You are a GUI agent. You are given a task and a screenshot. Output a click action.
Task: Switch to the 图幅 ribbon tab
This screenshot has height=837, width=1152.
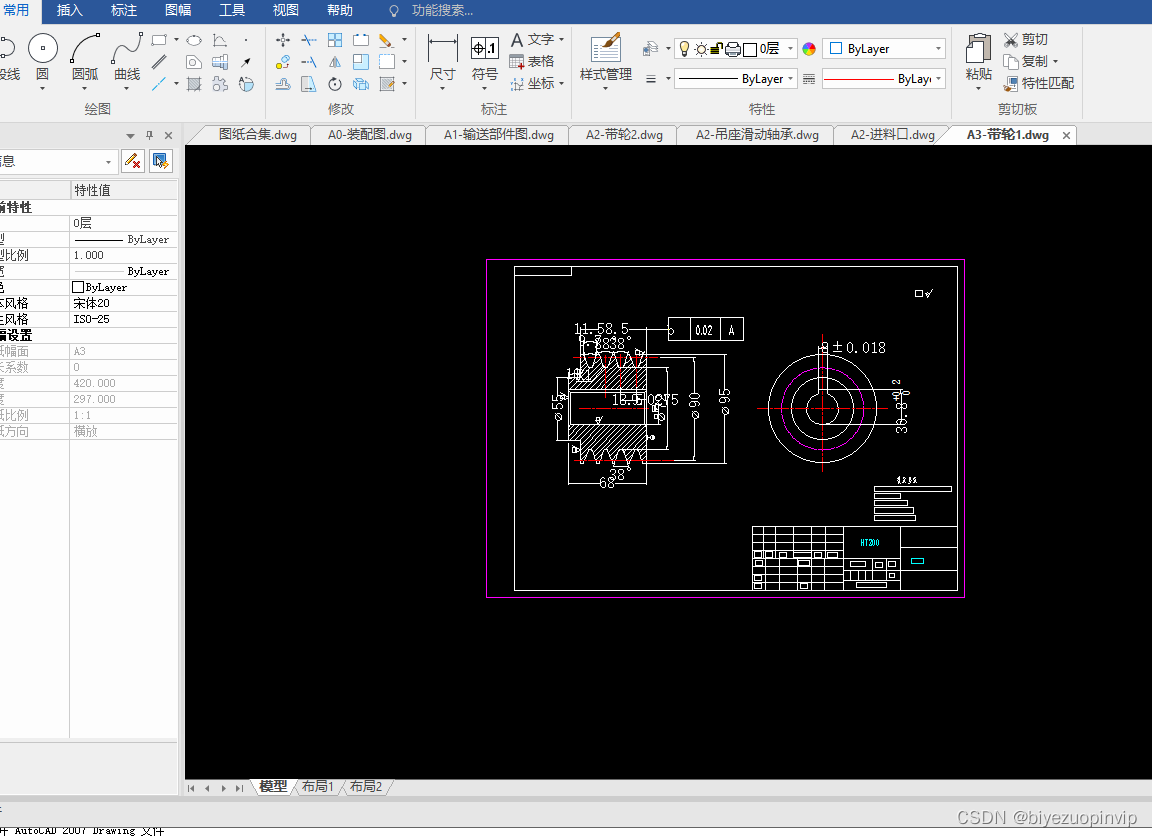(x=178, y=10)
